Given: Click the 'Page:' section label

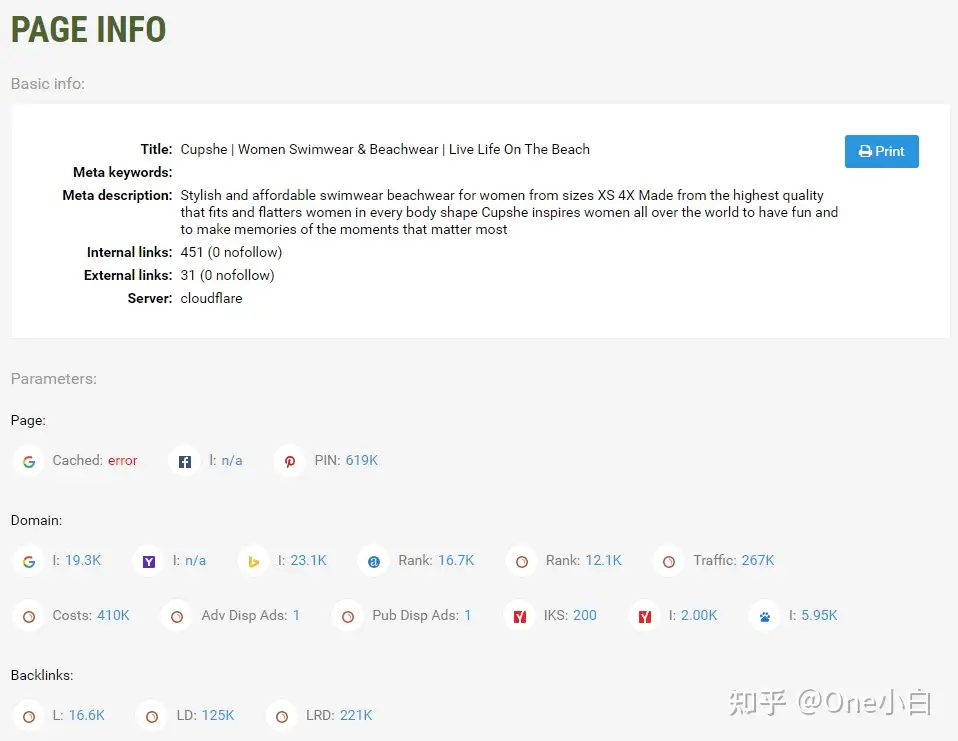Looking at the screenshot, I should (x=28, y=420).
